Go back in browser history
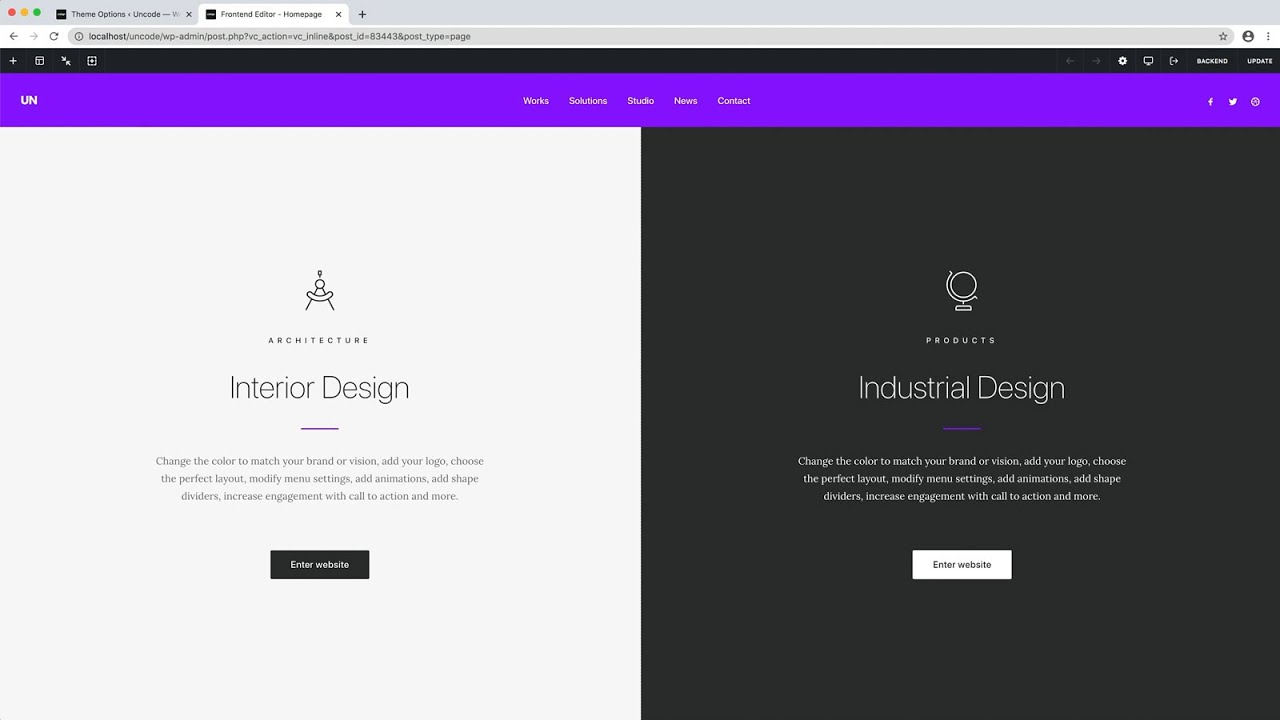This screenshot has width=1280, height=720. (13, 36)
